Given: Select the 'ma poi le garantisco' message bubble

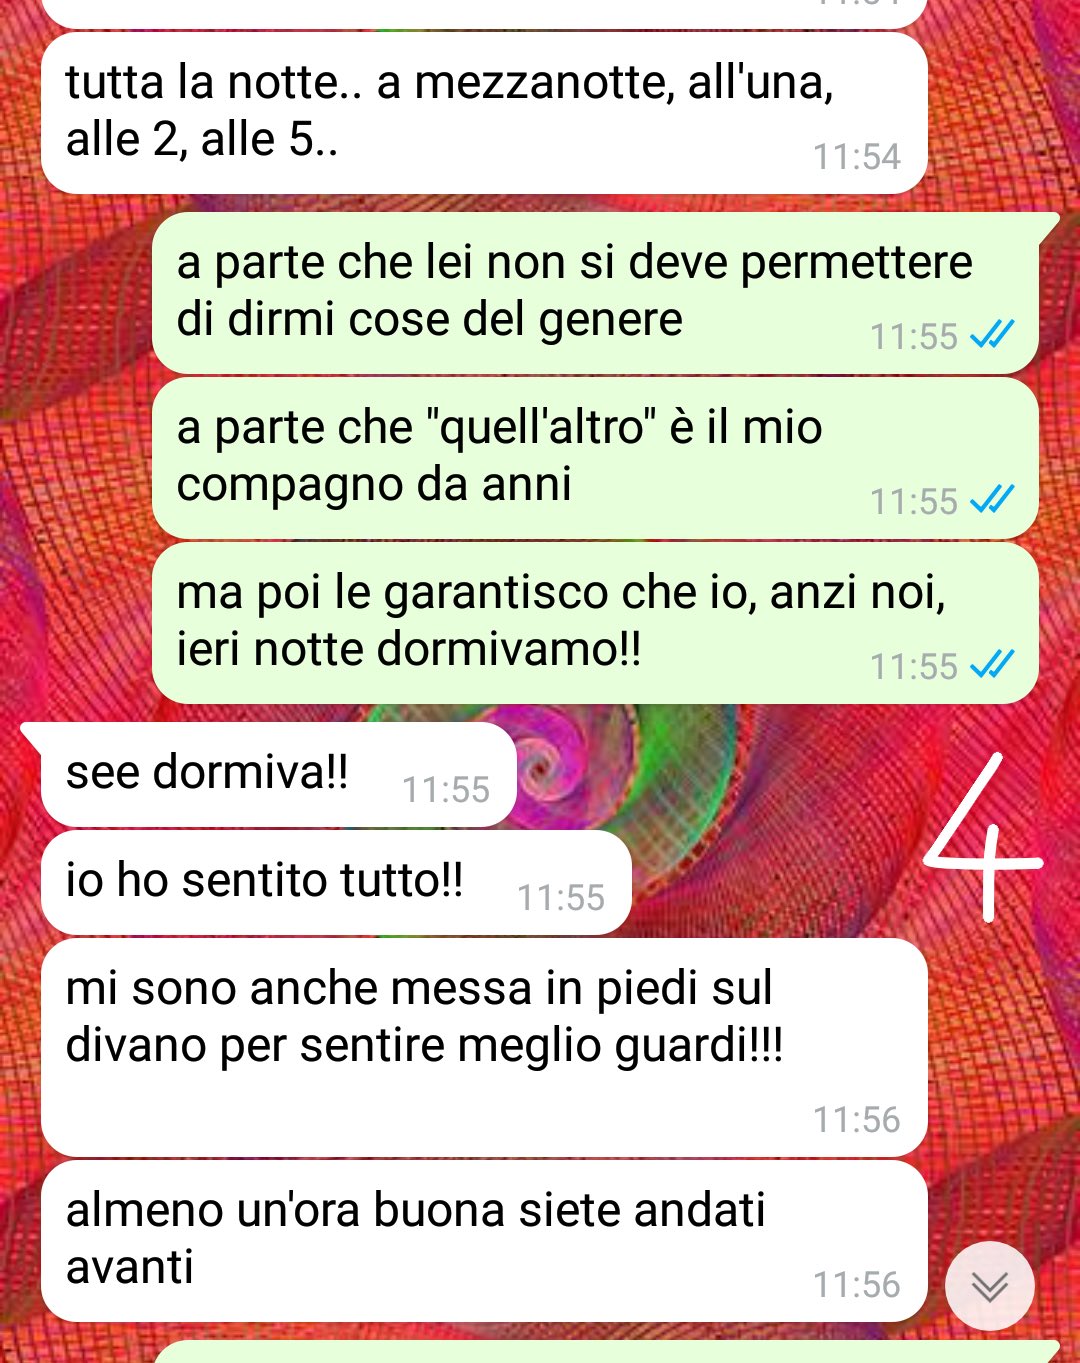Looking at the screenshot, I should [595, 623].
